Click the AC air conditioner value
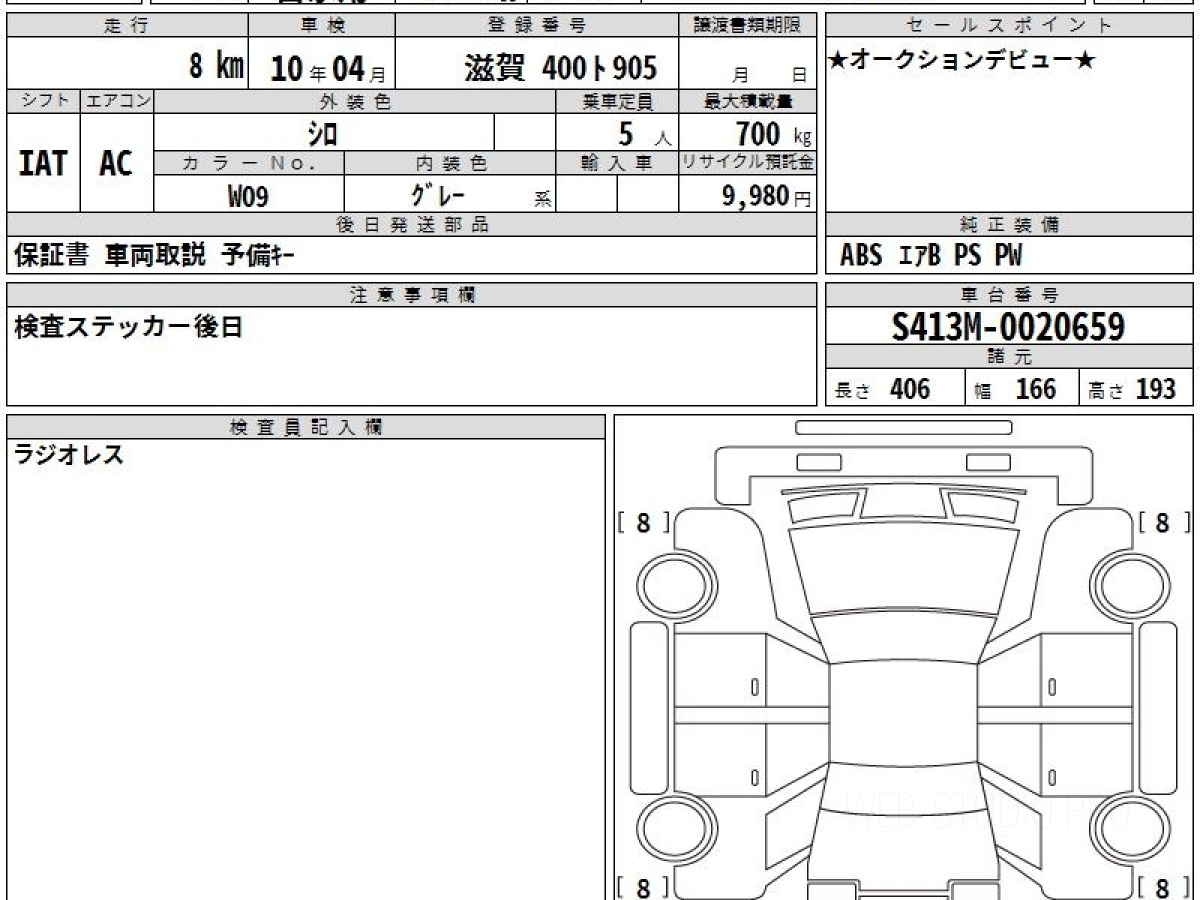 pyautogui.click(x=116, y=163)
